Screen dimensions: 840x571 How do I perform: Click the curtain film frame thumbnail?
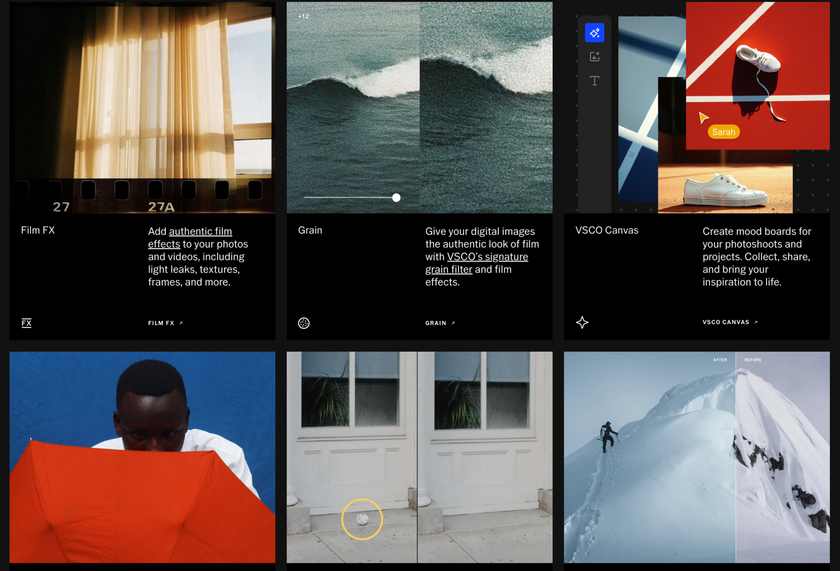[x=142, y=107]
